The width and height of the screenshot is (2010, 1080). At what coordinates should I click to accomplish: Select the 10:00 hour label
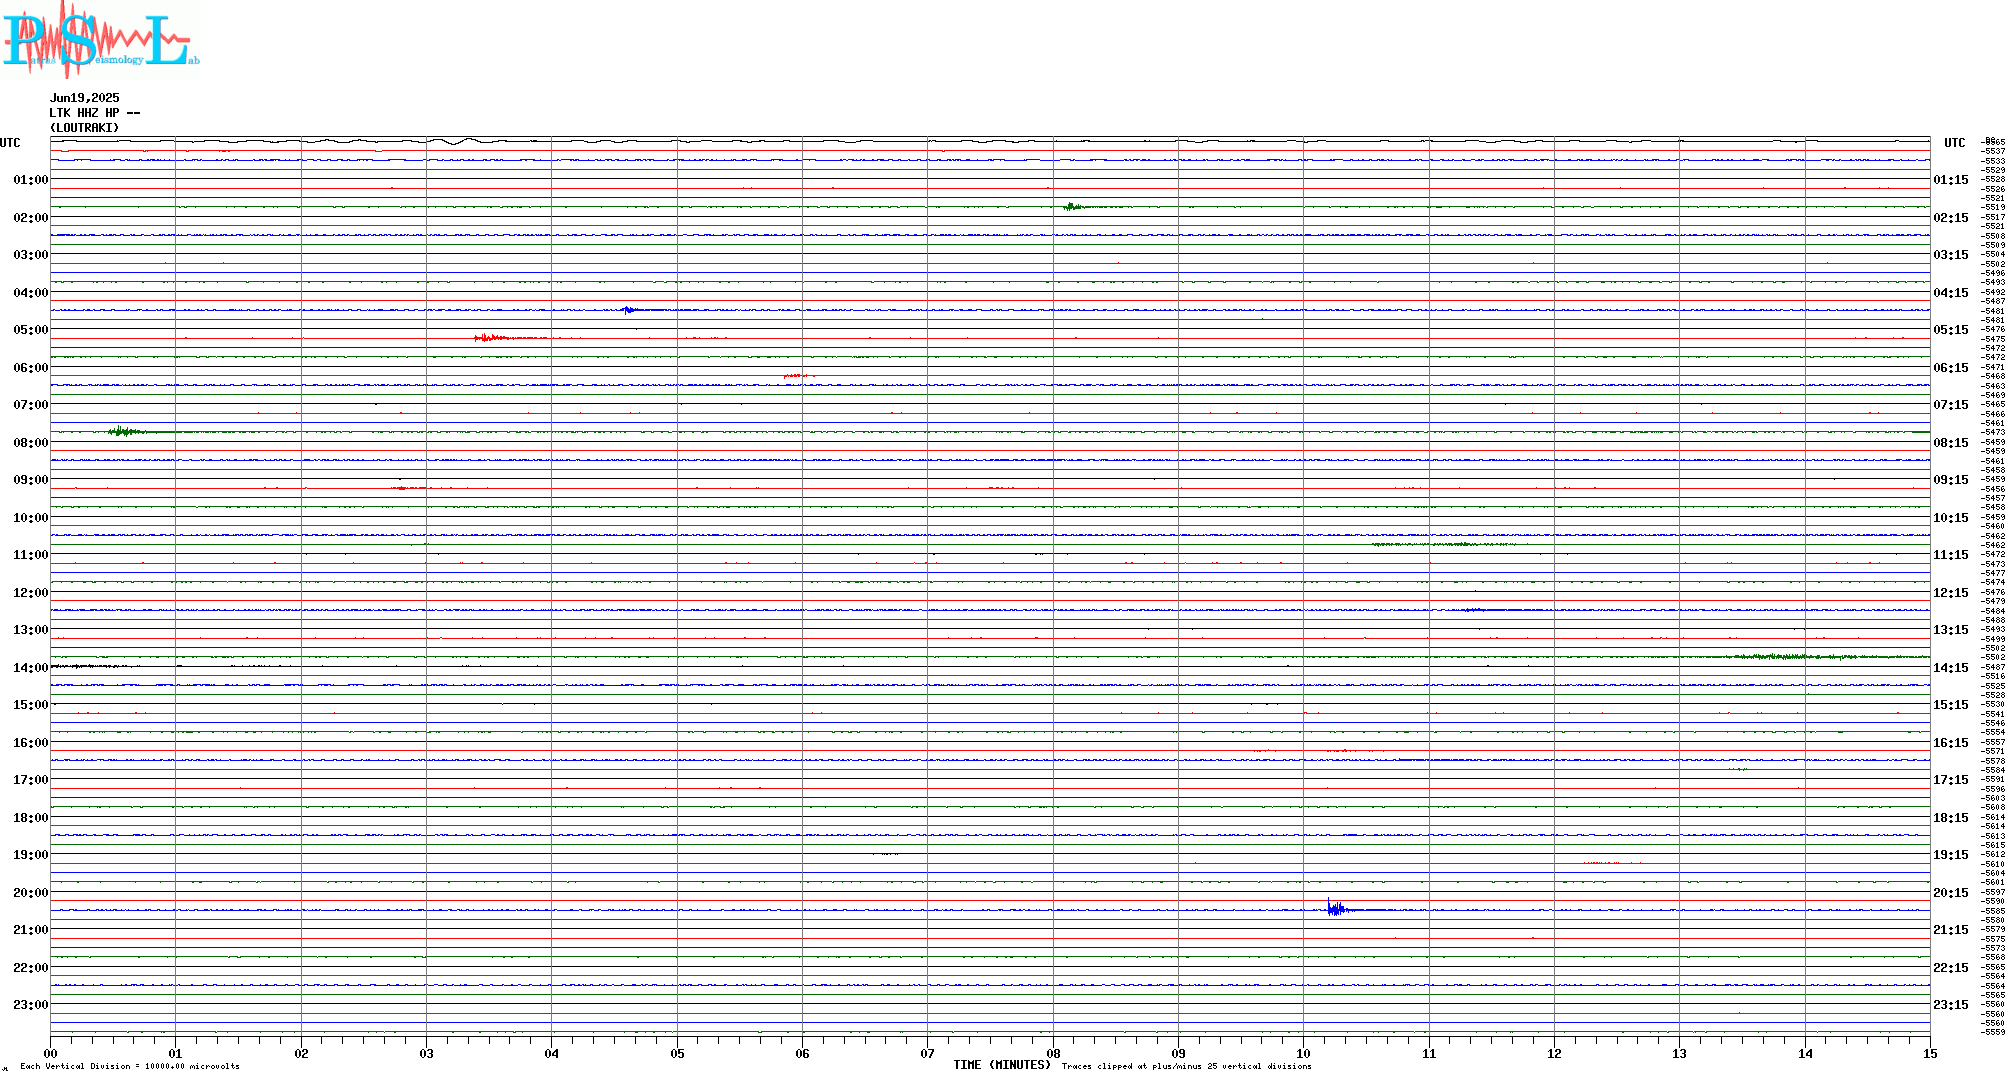pyautogui.click(x=30, y=518)
